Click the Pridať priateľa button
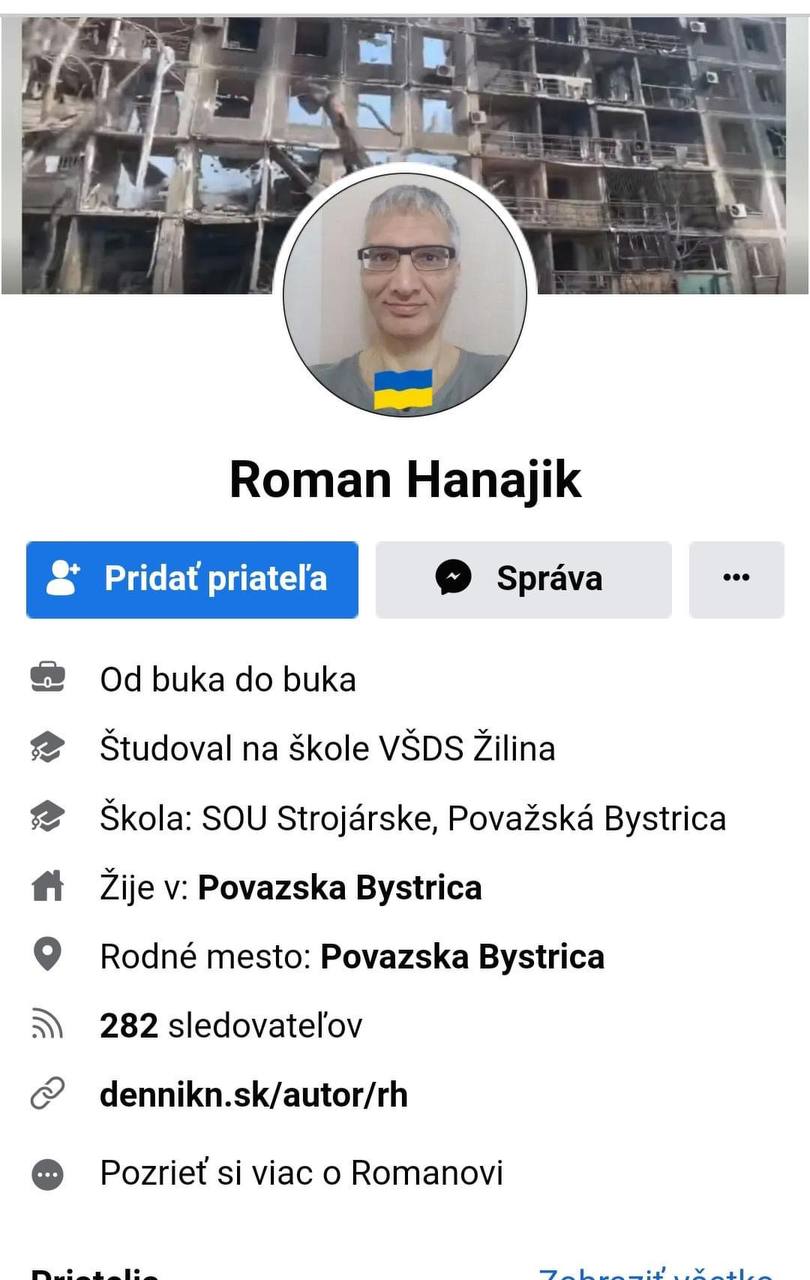810x1280 pixels. [192, 579]
